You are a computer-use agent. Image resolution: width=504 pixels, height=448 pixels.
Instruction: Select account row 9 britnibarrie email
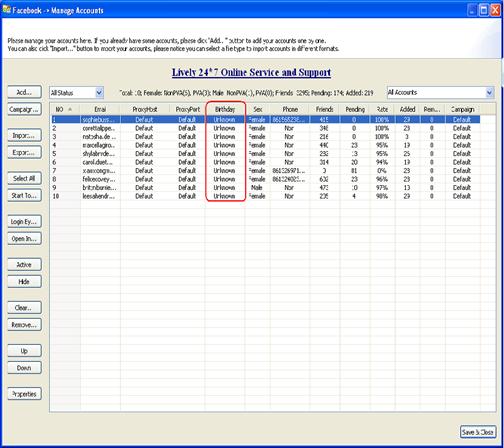point(99,188)
